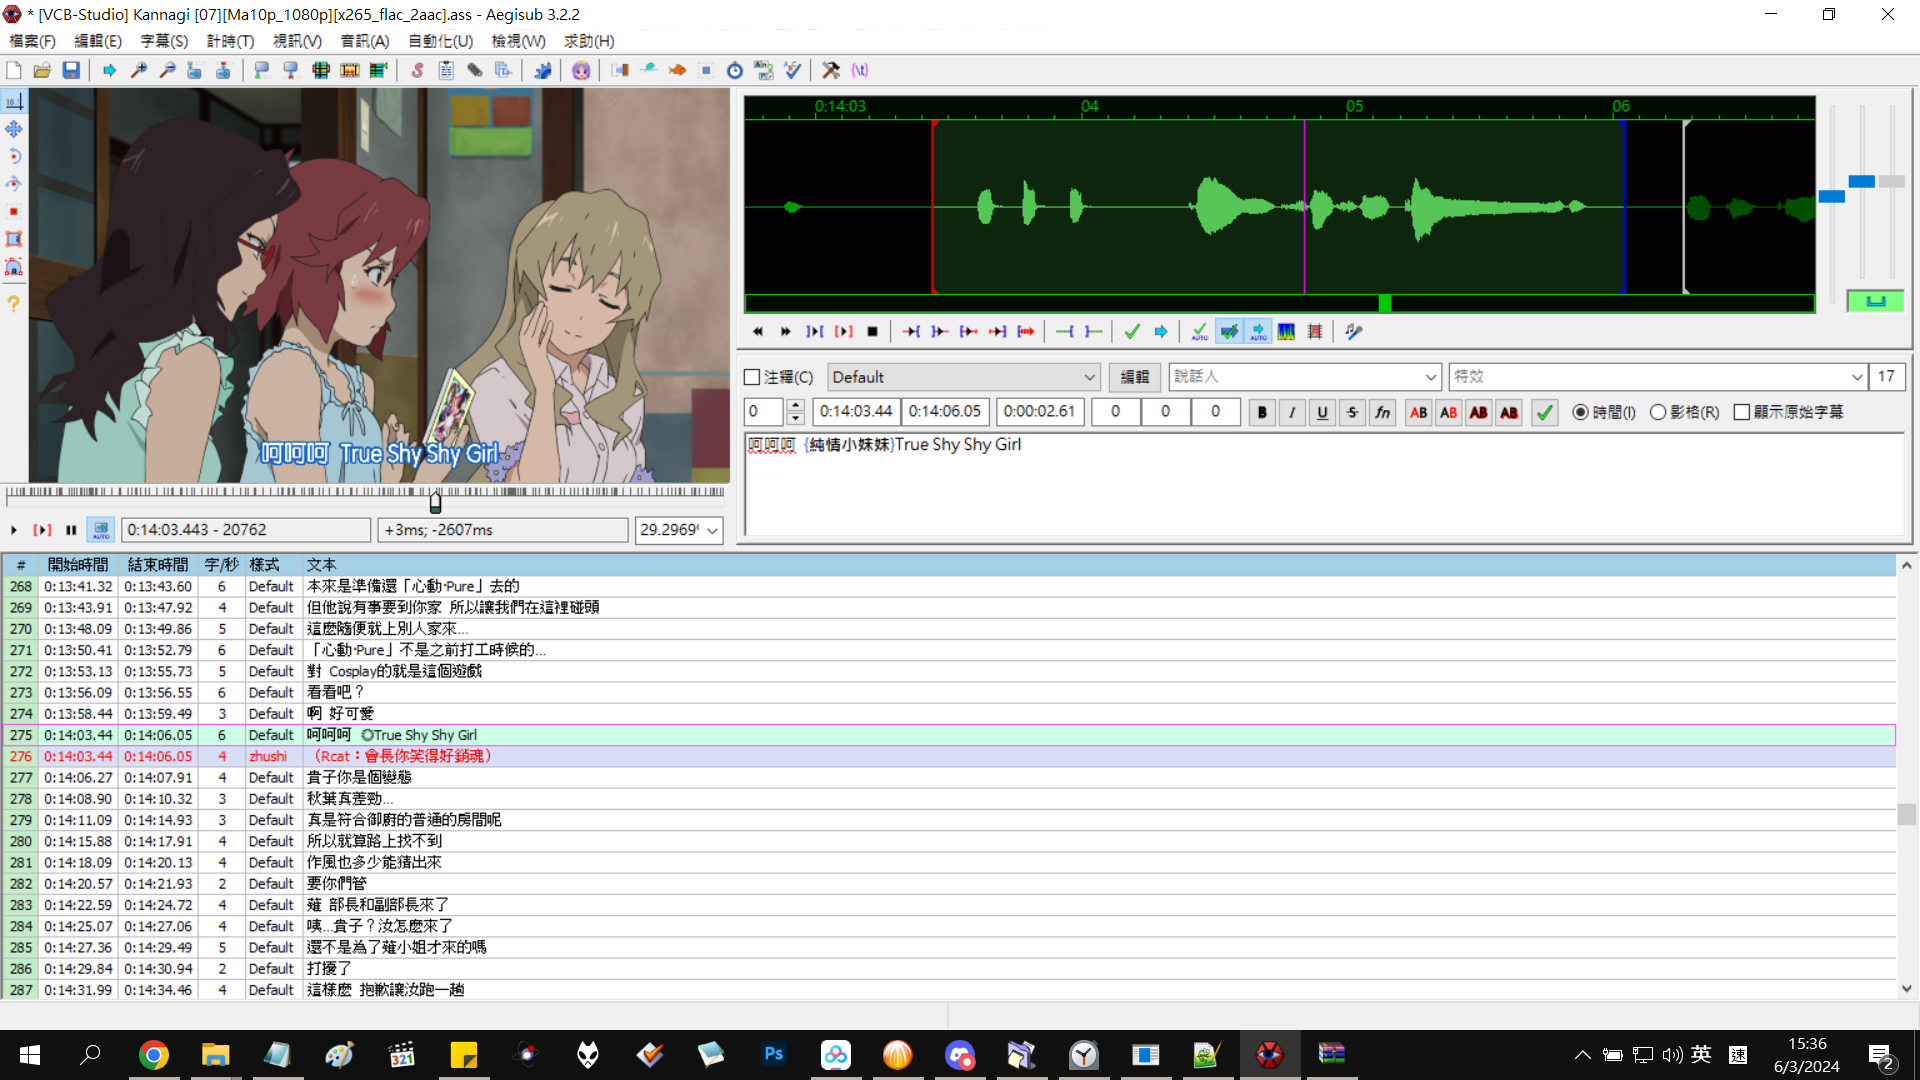Open script Properties clipboard icon

[x=446, y=70]
